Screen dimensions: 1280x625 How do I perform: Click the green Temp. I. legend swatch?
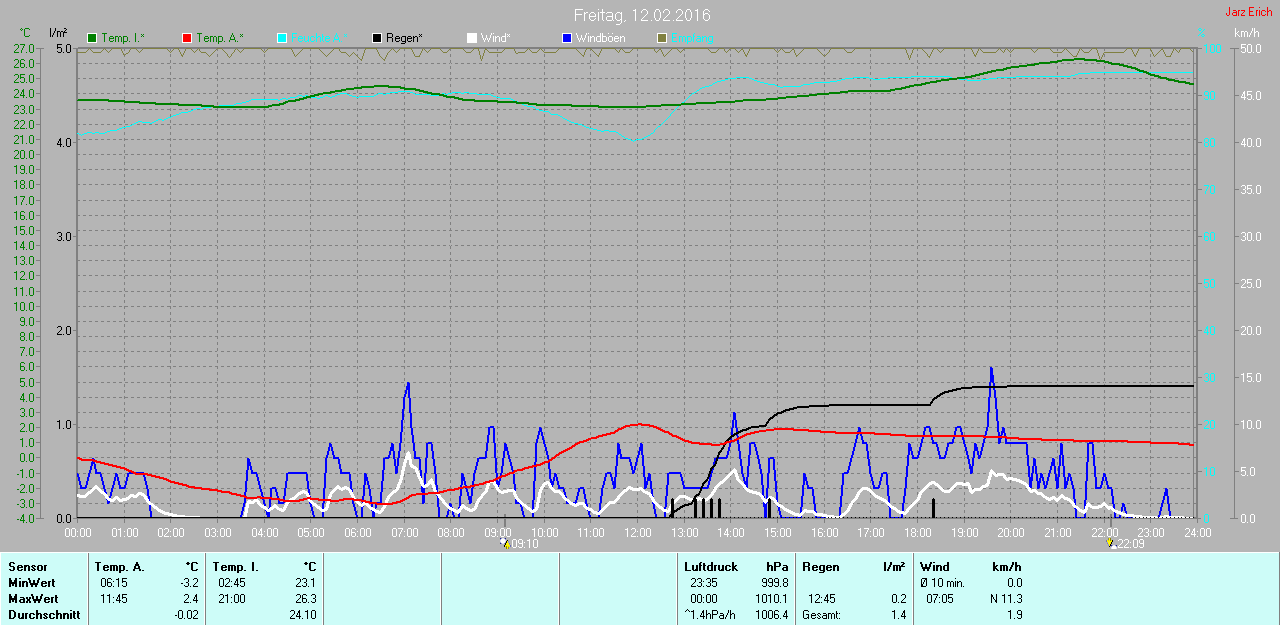click(93, 38)
